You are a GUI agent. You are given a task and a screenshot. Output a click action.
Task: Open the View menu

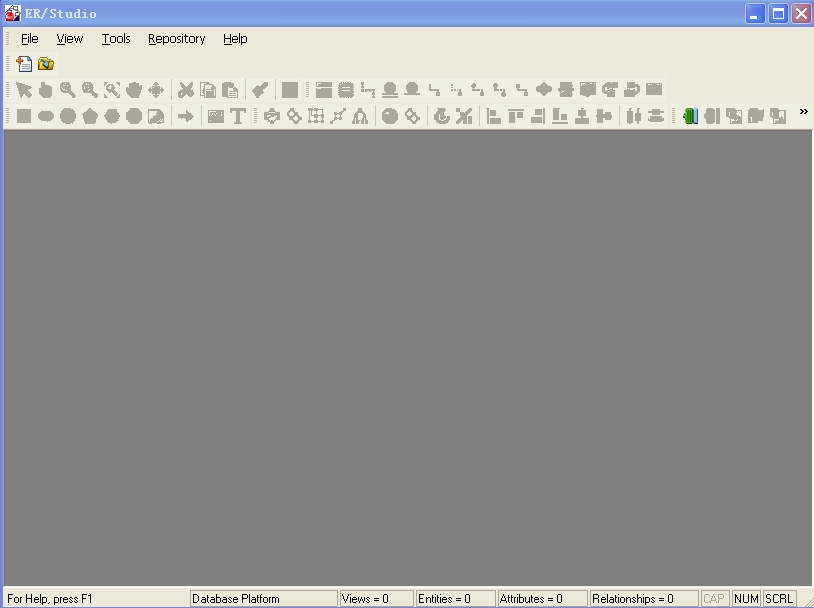pos(70,39)
